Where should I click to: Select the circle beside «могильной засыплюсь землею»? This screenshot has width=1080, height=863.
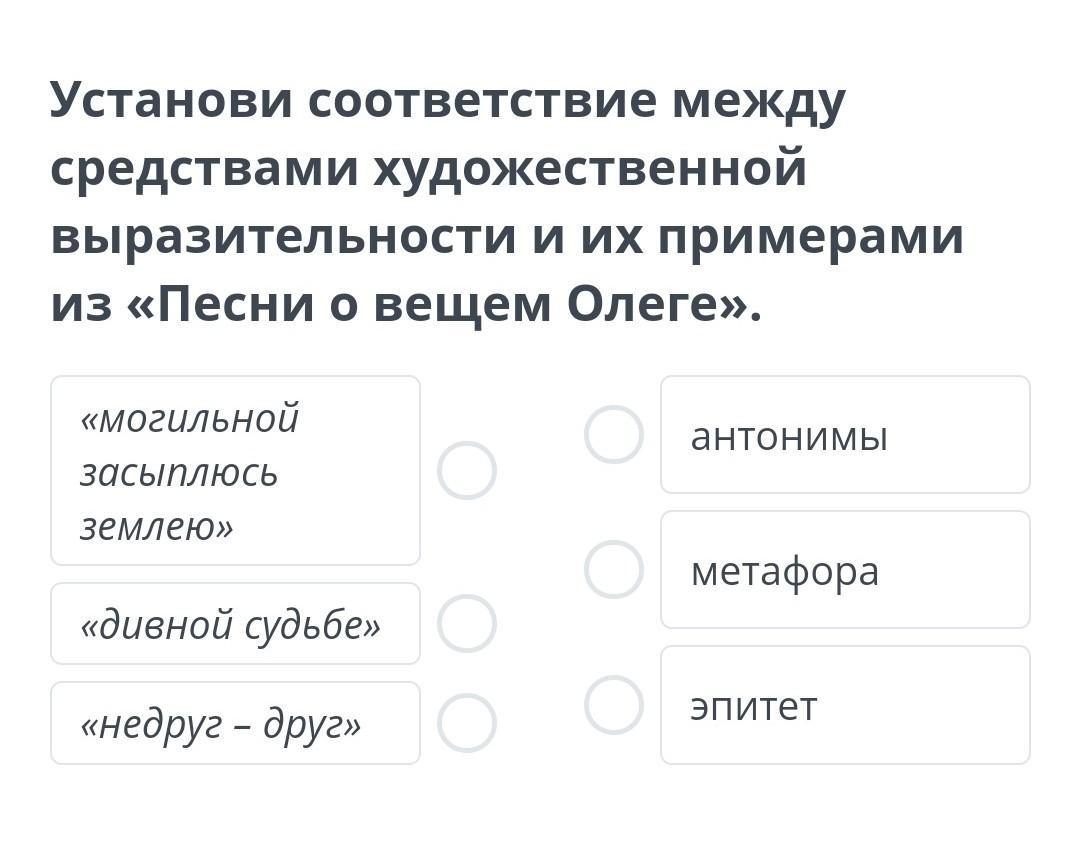467,470
